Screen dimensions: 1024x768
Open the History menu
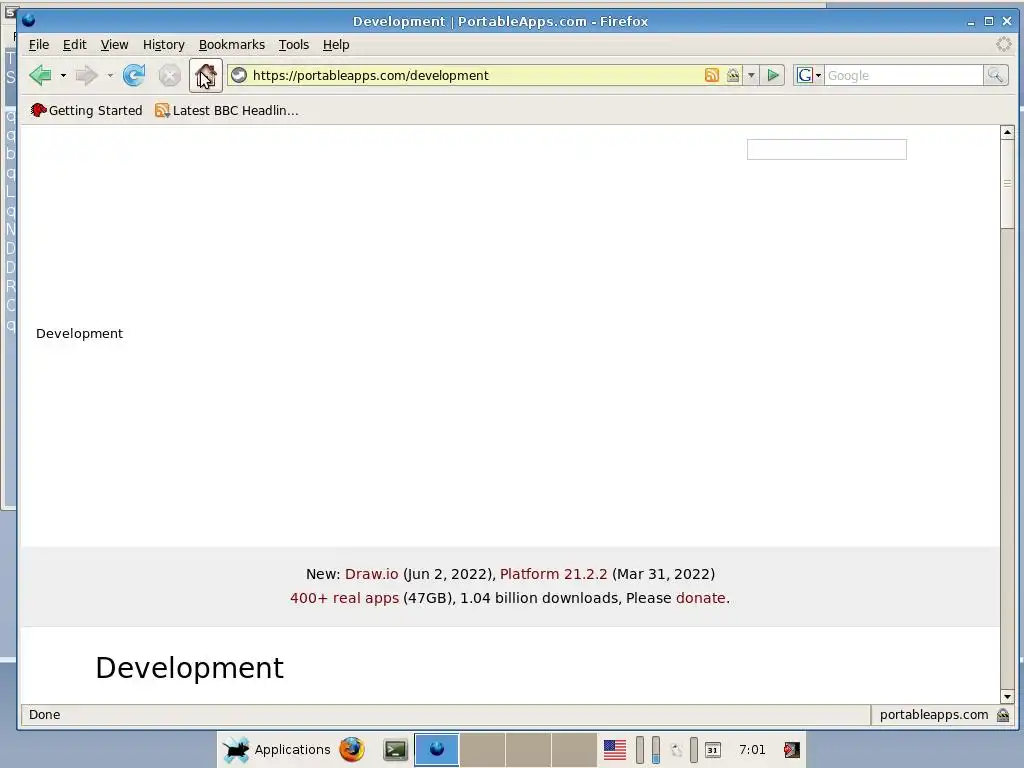(163, 44)
